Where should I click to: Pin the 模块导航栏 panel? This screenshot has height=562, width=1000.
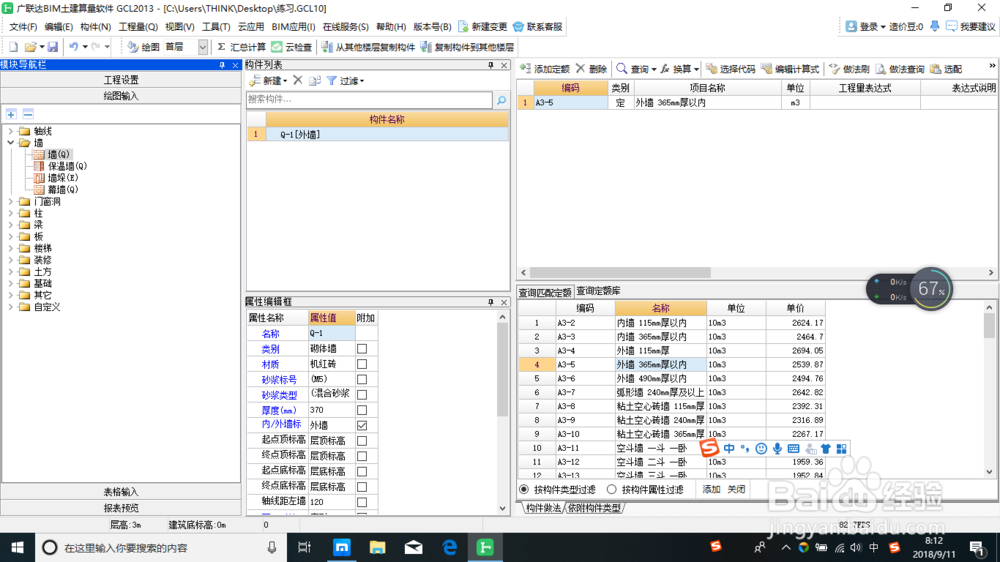tap(222, 65)
